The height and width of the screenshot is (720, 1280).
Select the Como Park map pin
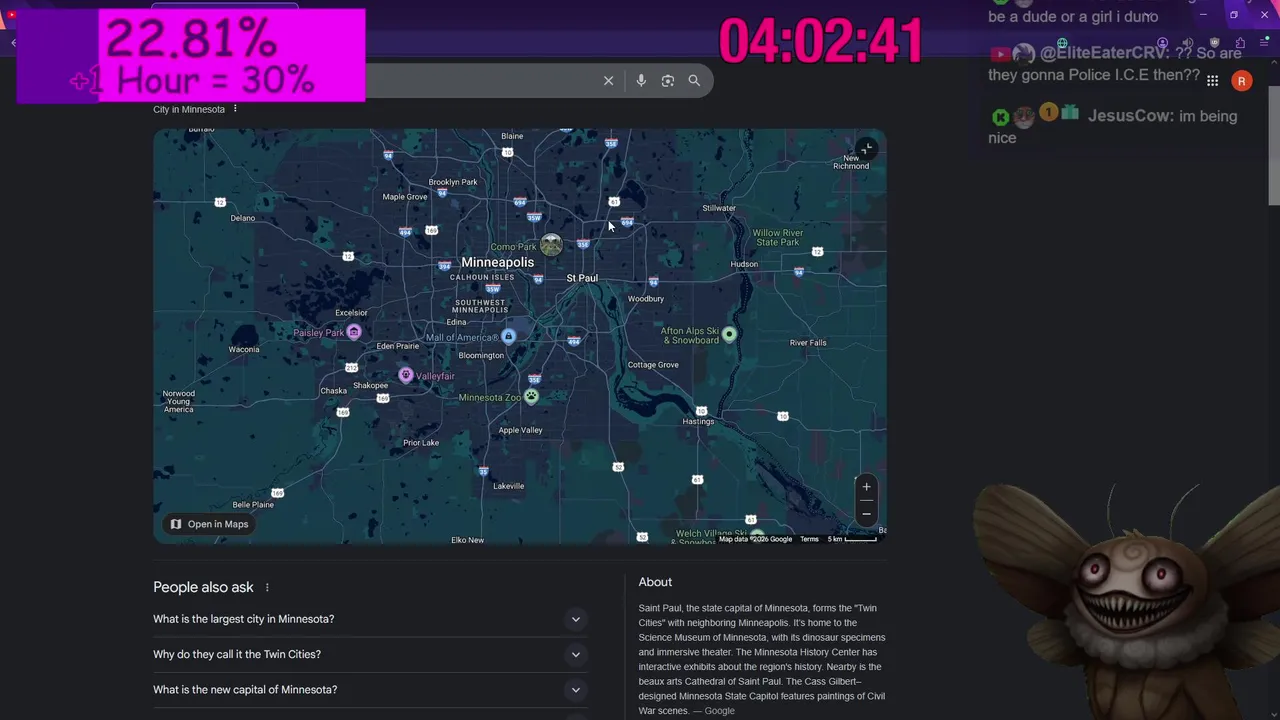point(550,245)
